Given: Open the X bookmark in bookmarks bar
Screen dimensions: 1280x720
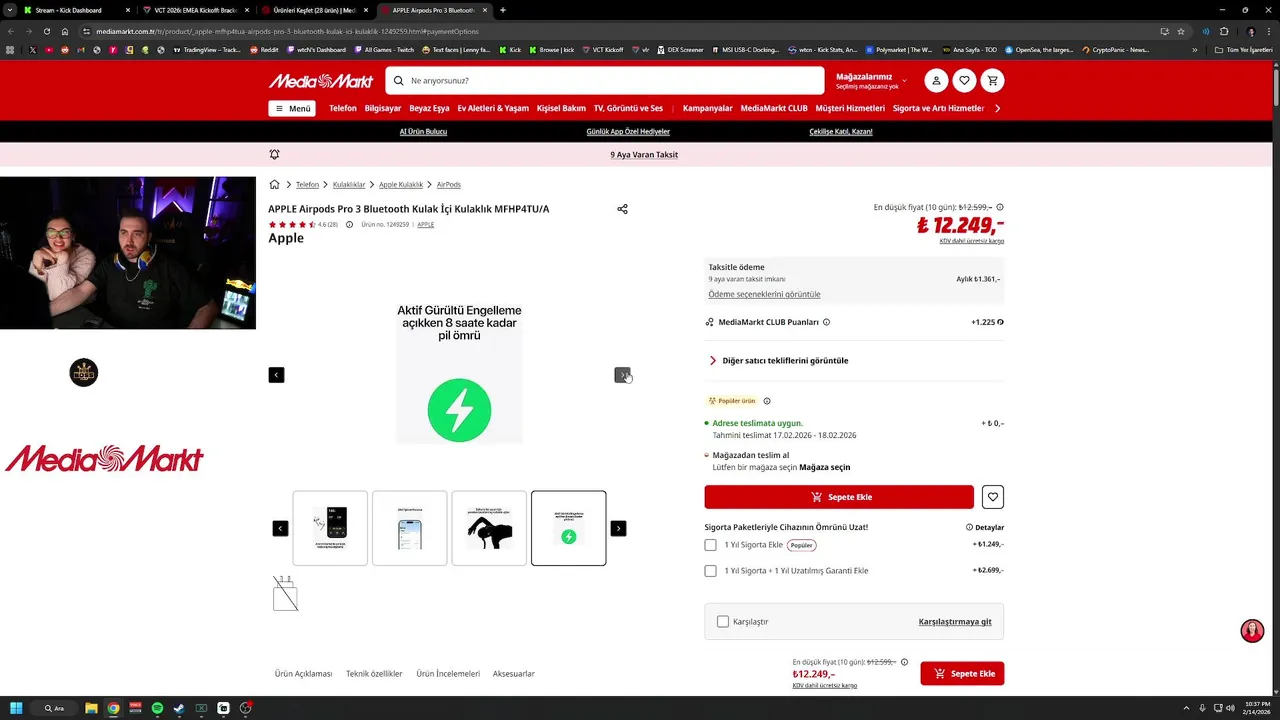Looking at the screenshot, I should tap(32, 49).
